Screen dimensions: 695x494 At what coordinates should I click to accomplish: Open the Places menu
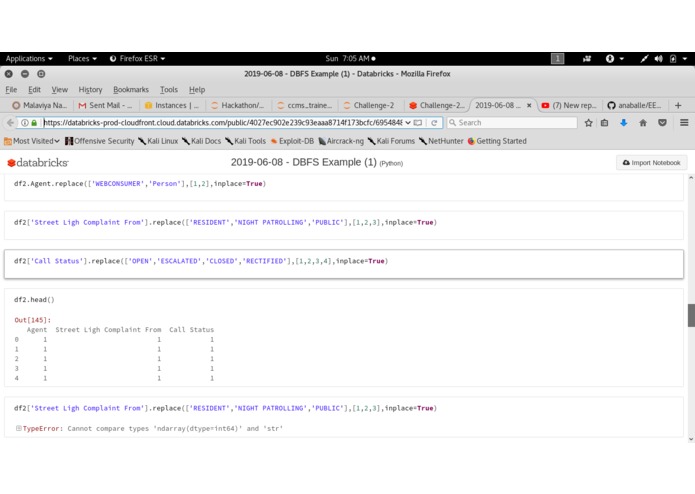coord(82,58)
